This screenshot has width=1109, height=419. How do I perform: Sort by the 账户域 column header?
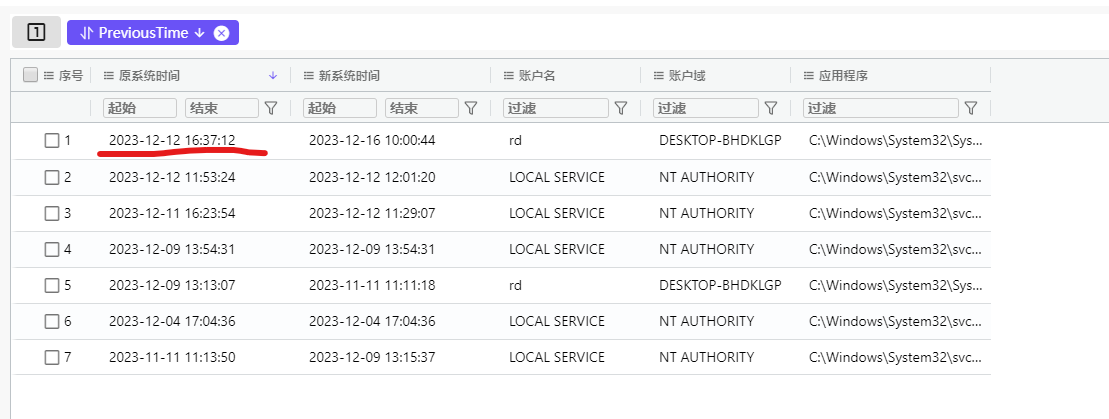point(687,76)
